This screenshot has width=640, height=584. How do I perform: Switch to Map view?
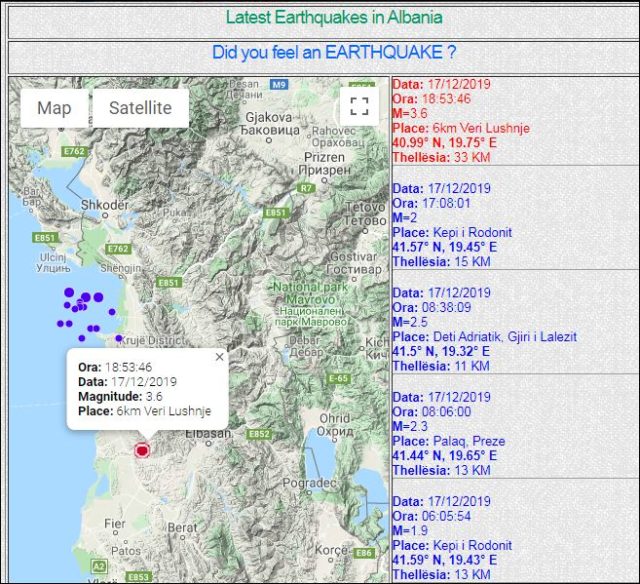pos(54,108)
